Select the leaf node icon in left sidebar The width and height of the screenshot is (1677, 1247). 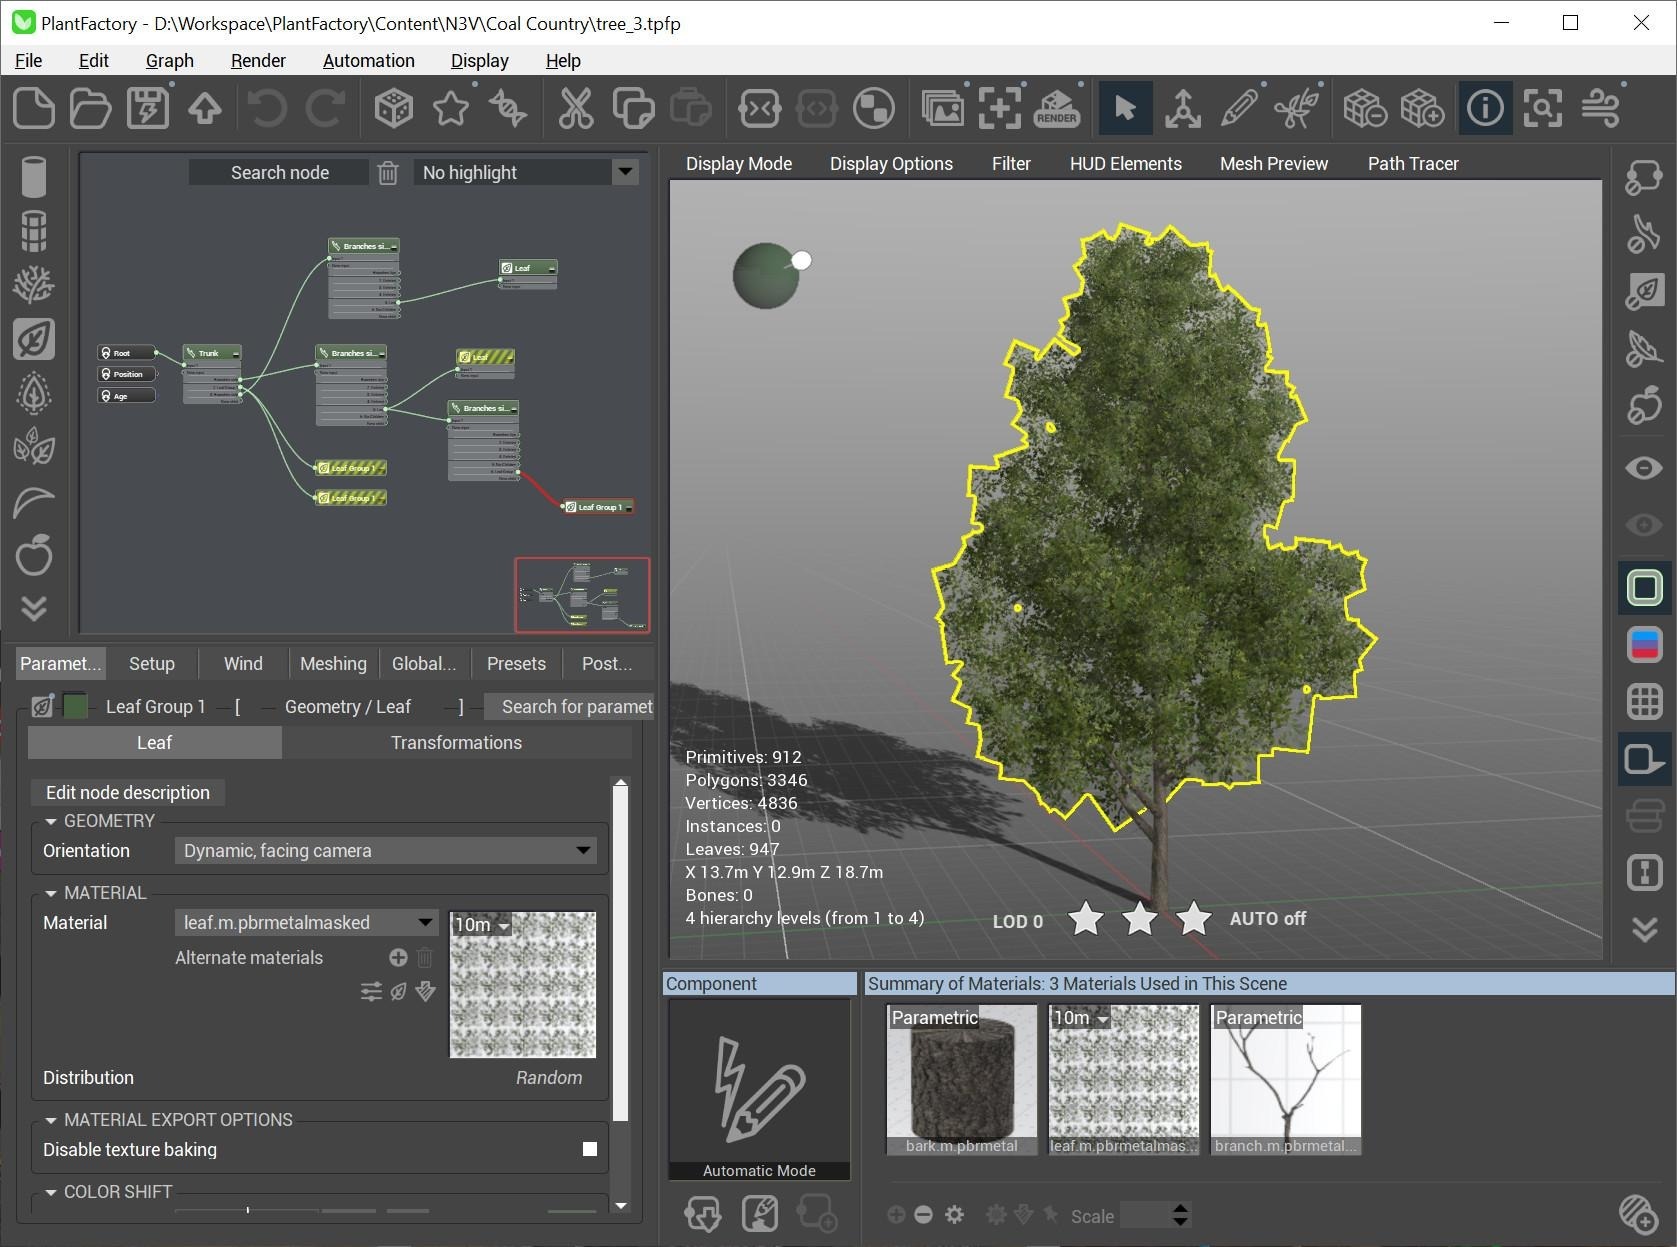tap(34, 339)
